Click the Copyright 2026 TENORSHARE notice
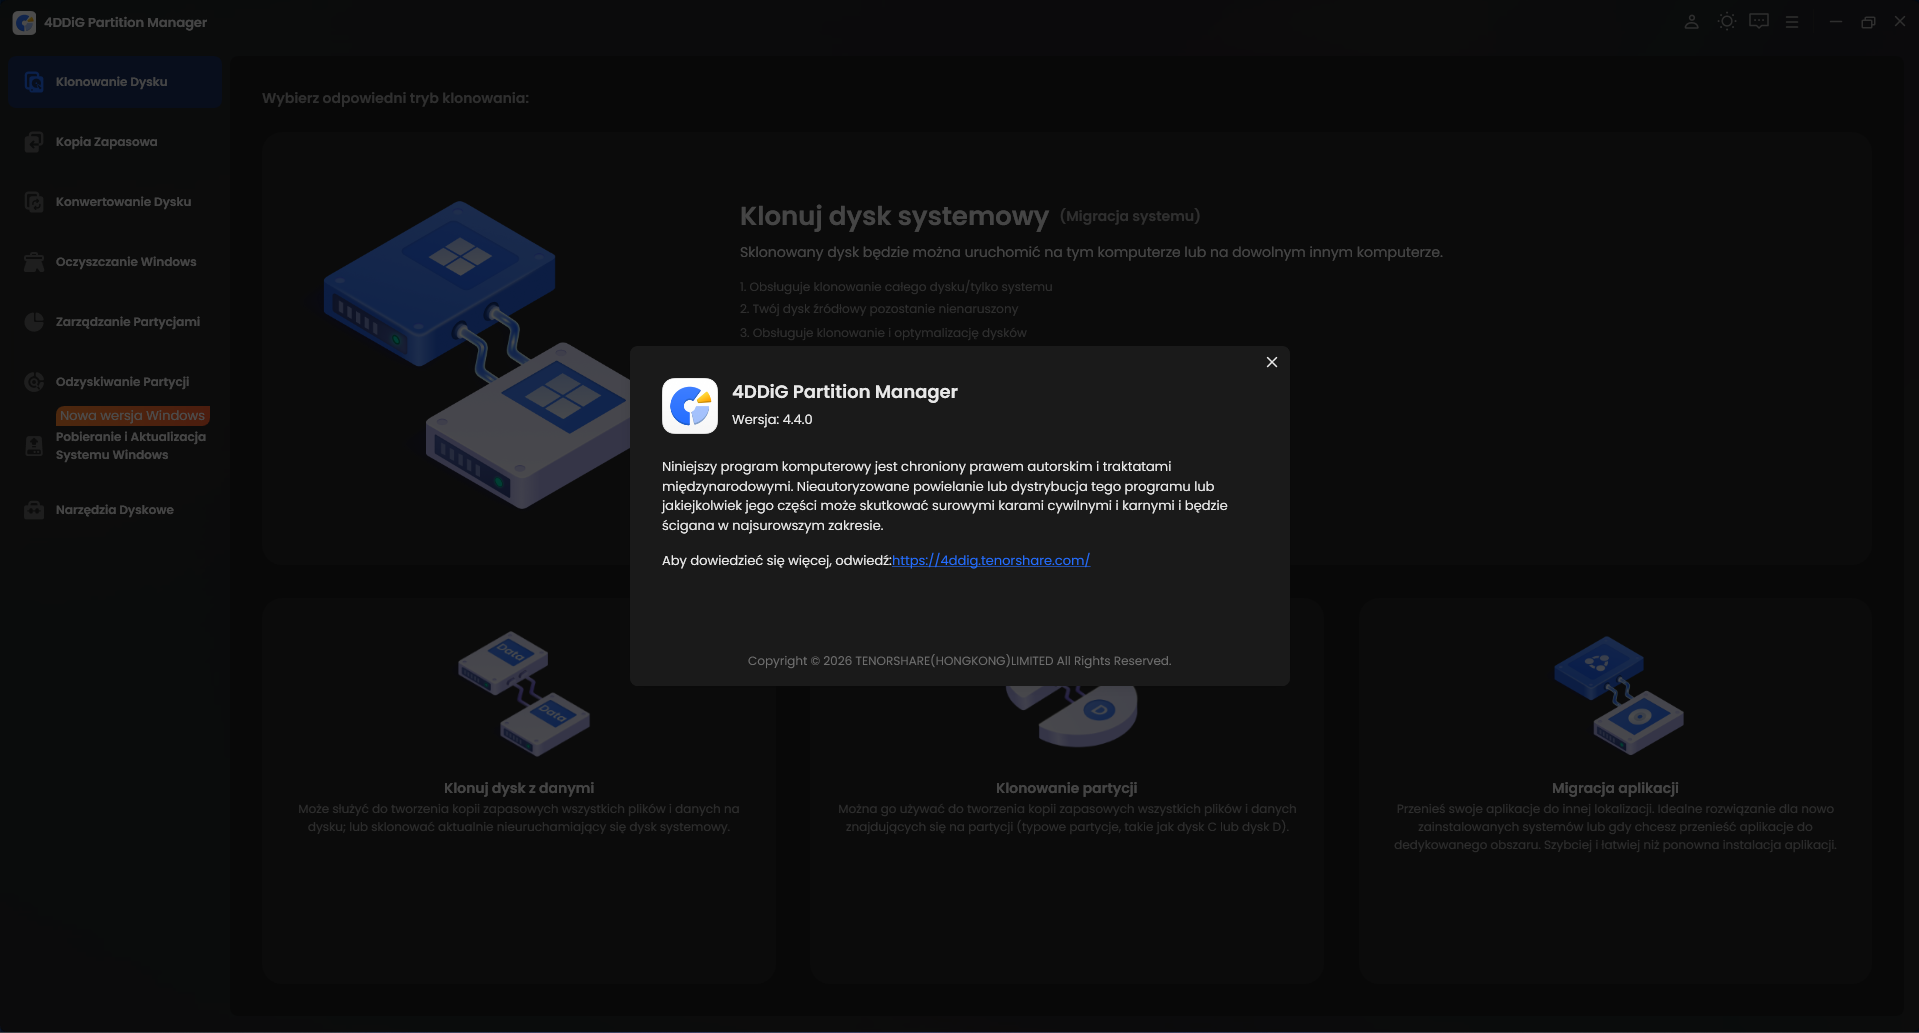1919x1033 pixels. (x=959, y=661)
